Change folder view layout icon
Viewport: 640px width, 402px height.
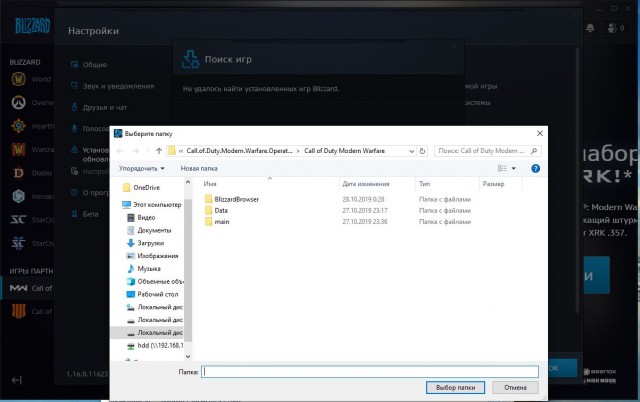point(502,169)
